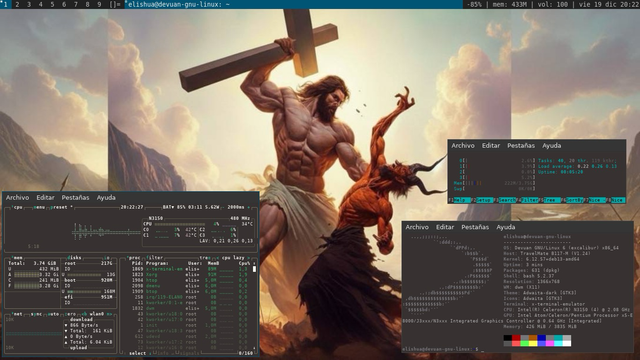The width and height of the screenshot is (640, 360).
Task: Toggle sync in btop's net box
Action: click(x=36, y=314)
